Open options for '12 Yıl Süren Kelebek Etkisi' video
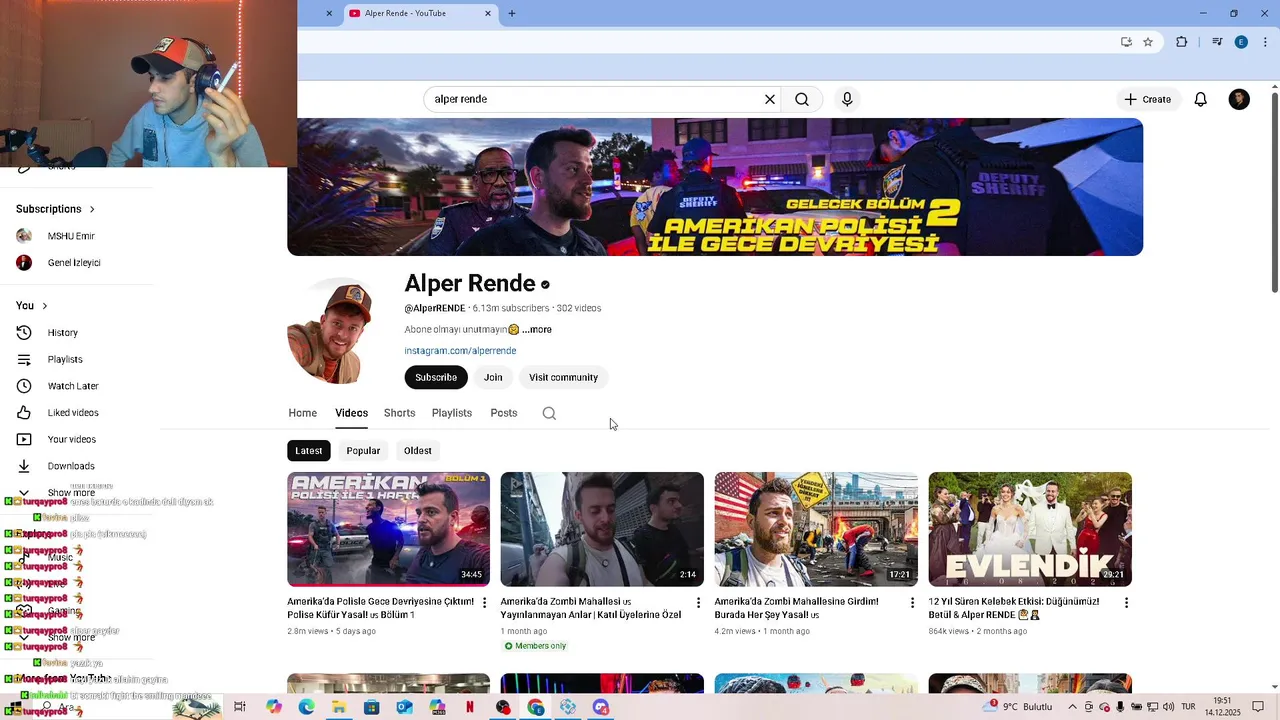 1126,603
